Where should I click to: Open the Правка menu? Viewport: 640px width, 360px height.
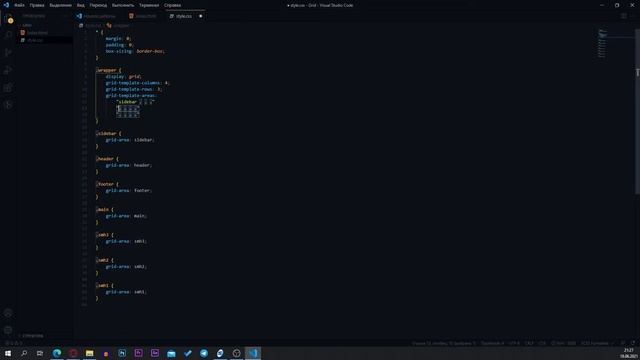[37, 5]
